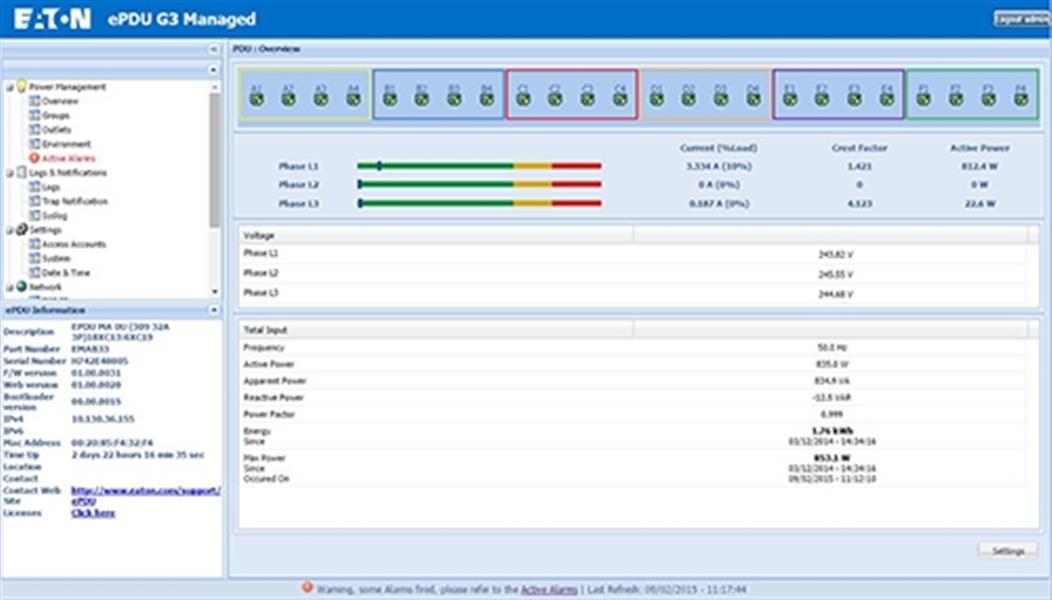The width and height of the screenshot is (1052, 600).
Task: Click the Phase L1 load bar
Action: click(479, 166)
